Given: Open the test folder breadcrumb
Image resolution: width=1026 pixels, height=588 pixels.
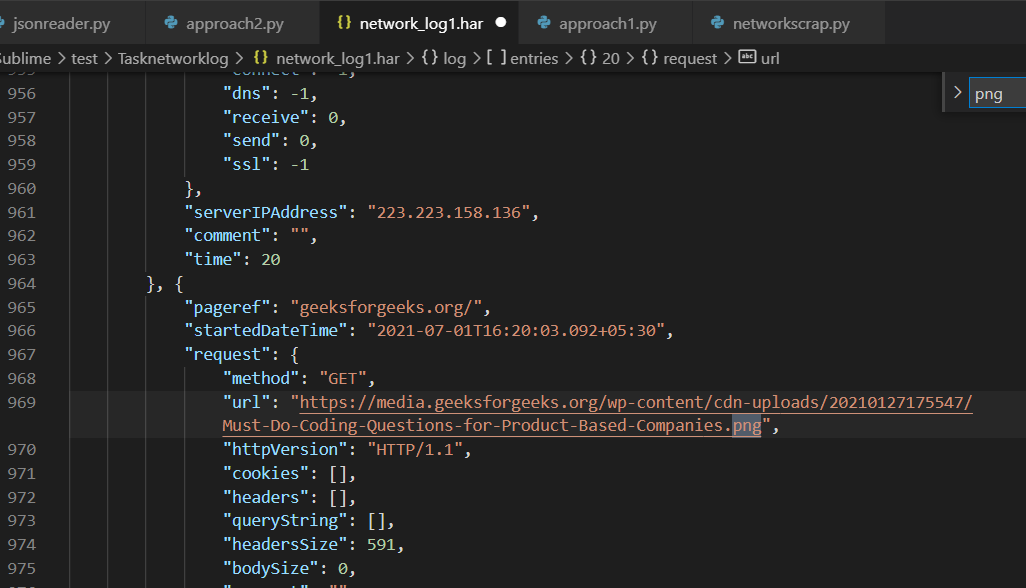Looking at the screenshot, I should [85, 58].
